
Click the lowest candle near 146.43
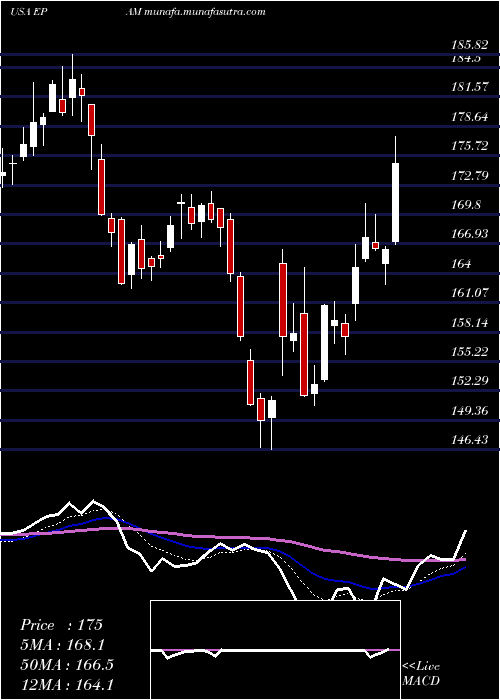[271, 409]
